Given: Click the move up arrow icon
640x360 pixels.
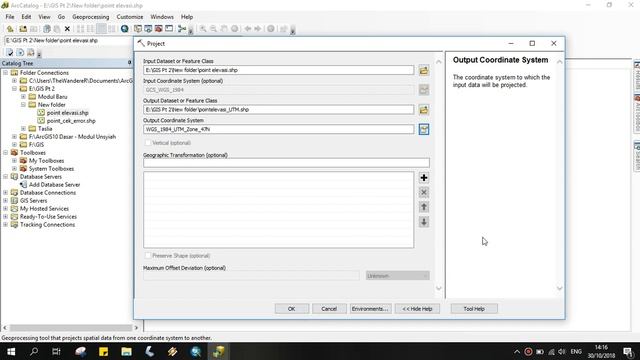Looking at the screenshot, I should coord(424,207).
